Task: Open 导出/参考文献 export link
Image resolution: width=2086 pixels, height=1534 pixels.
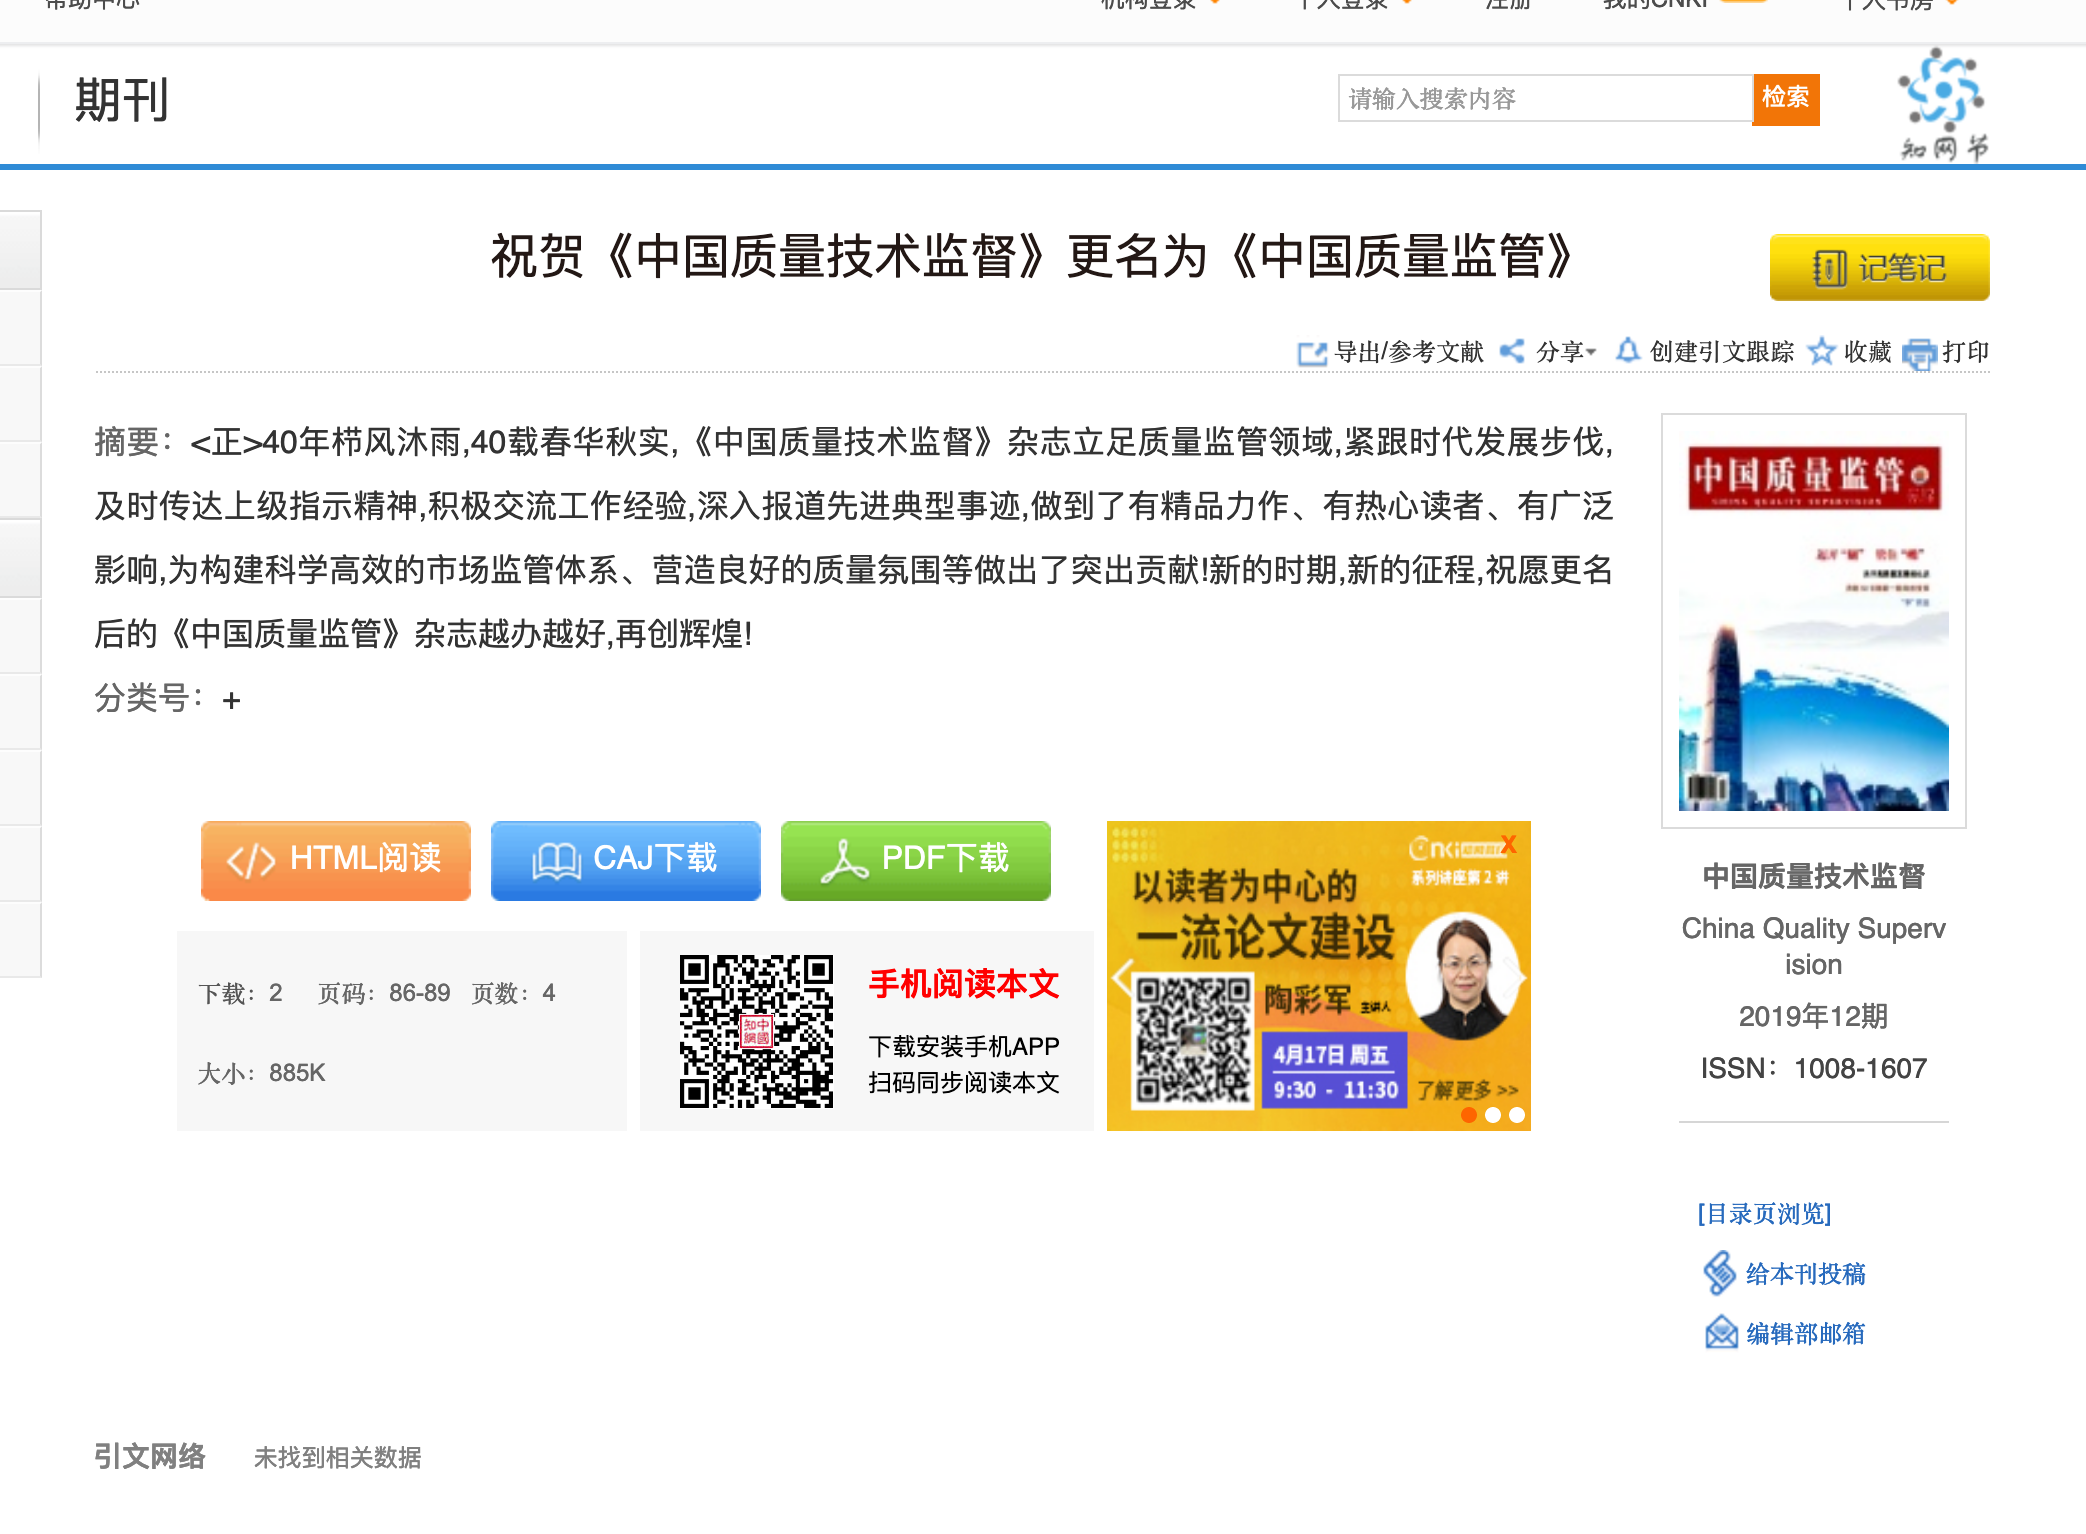Action: pos(1409,352)
